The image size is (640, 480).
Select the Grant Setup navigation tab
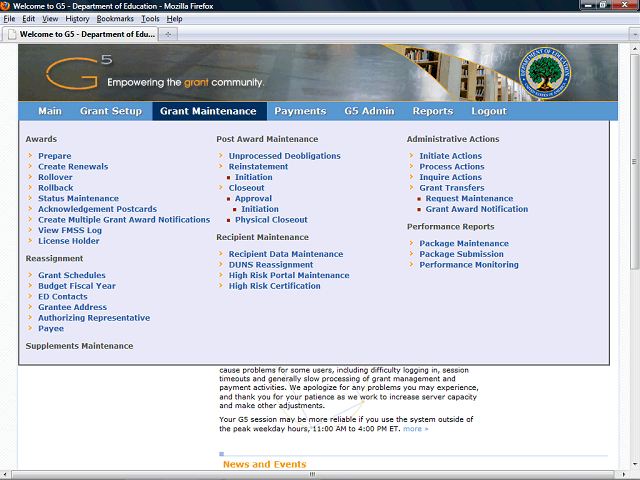111,111
